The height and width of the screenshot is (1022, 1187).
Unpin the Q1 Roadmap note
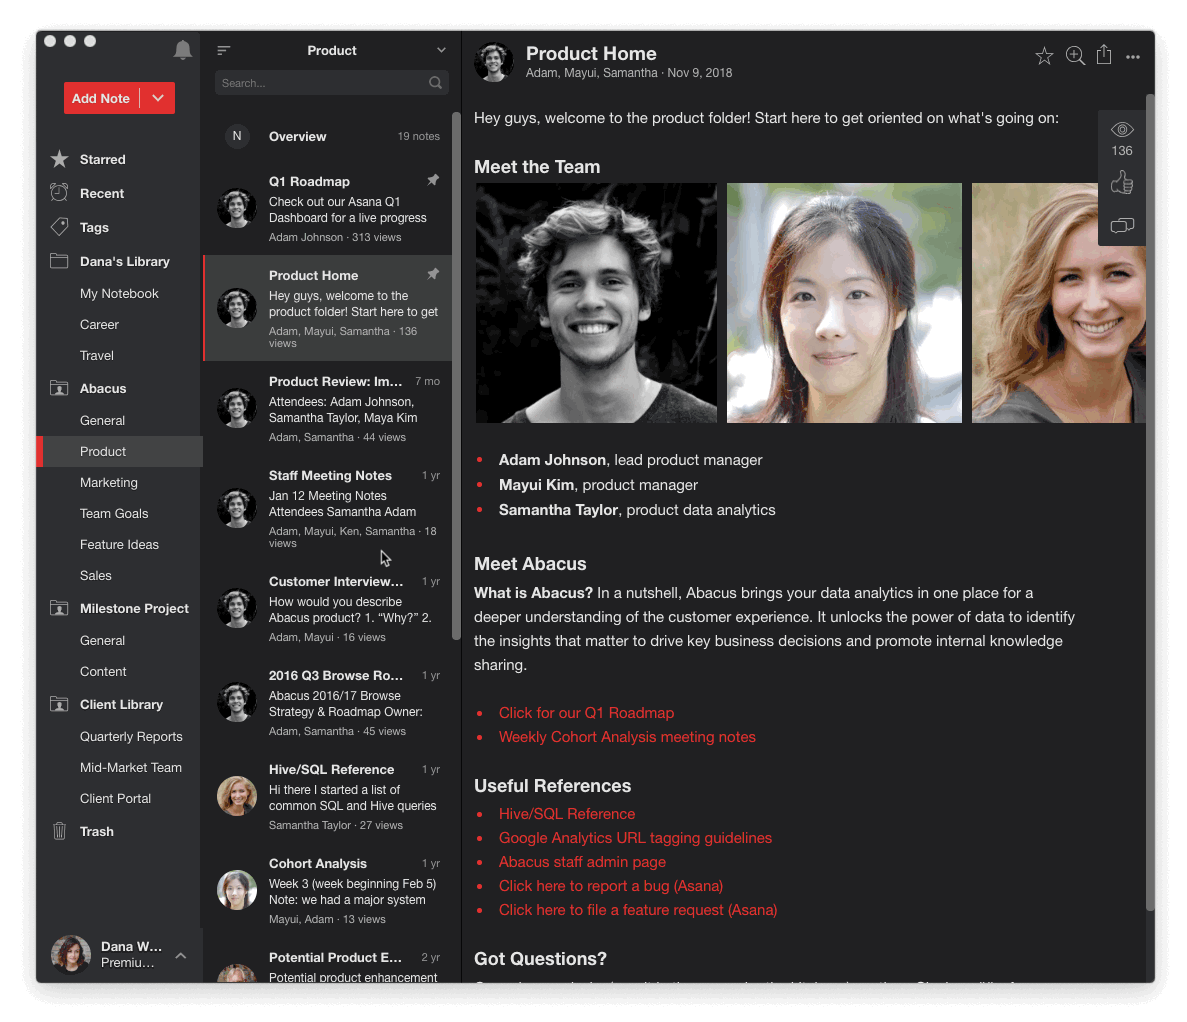point(432,180)
